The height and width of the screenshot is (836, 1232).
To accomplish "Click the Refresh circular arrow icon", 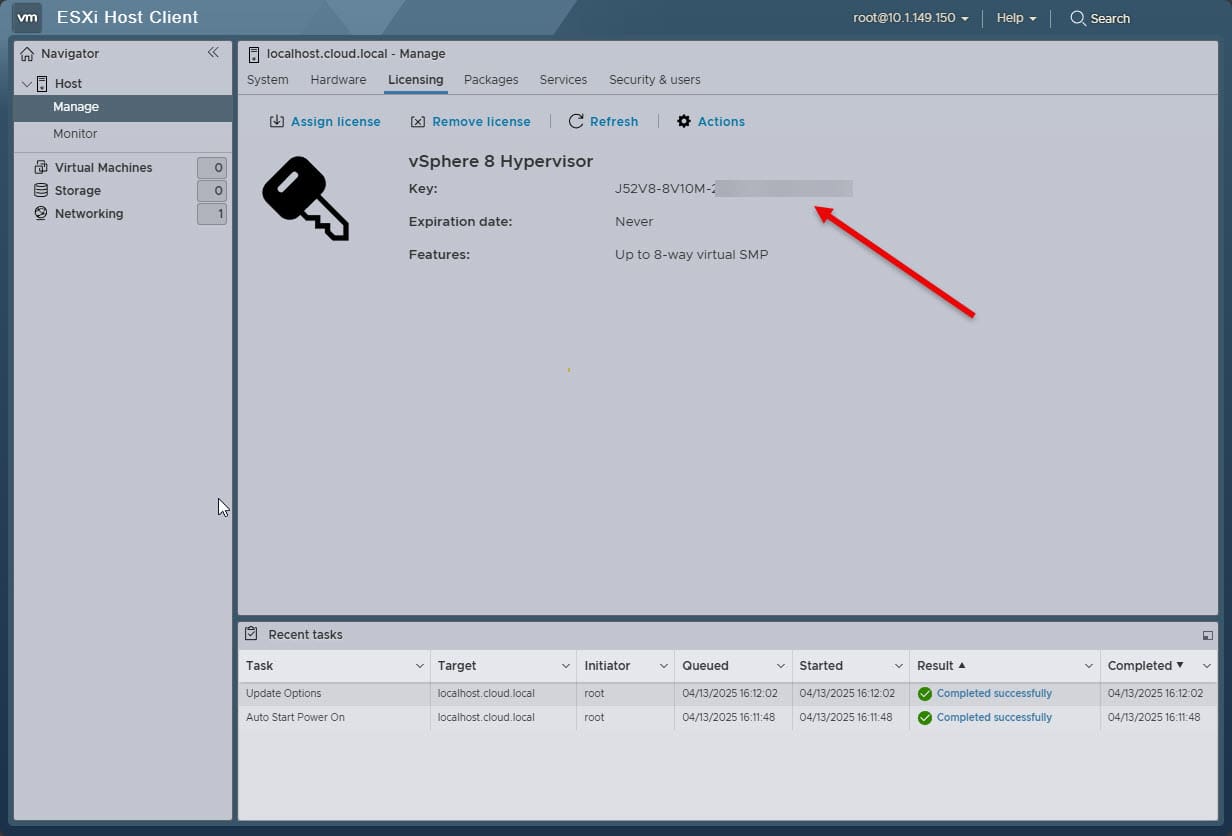I will 576,121.
